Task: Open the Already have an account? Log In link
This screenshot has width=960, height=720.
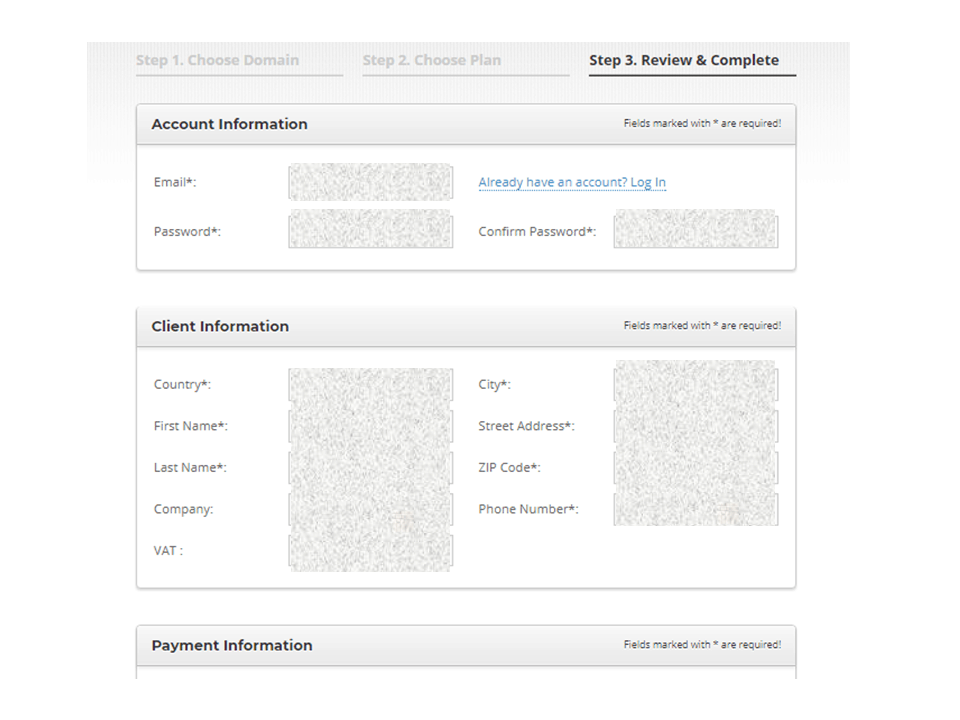Action: pyautogui.click(x=572, y=182)
